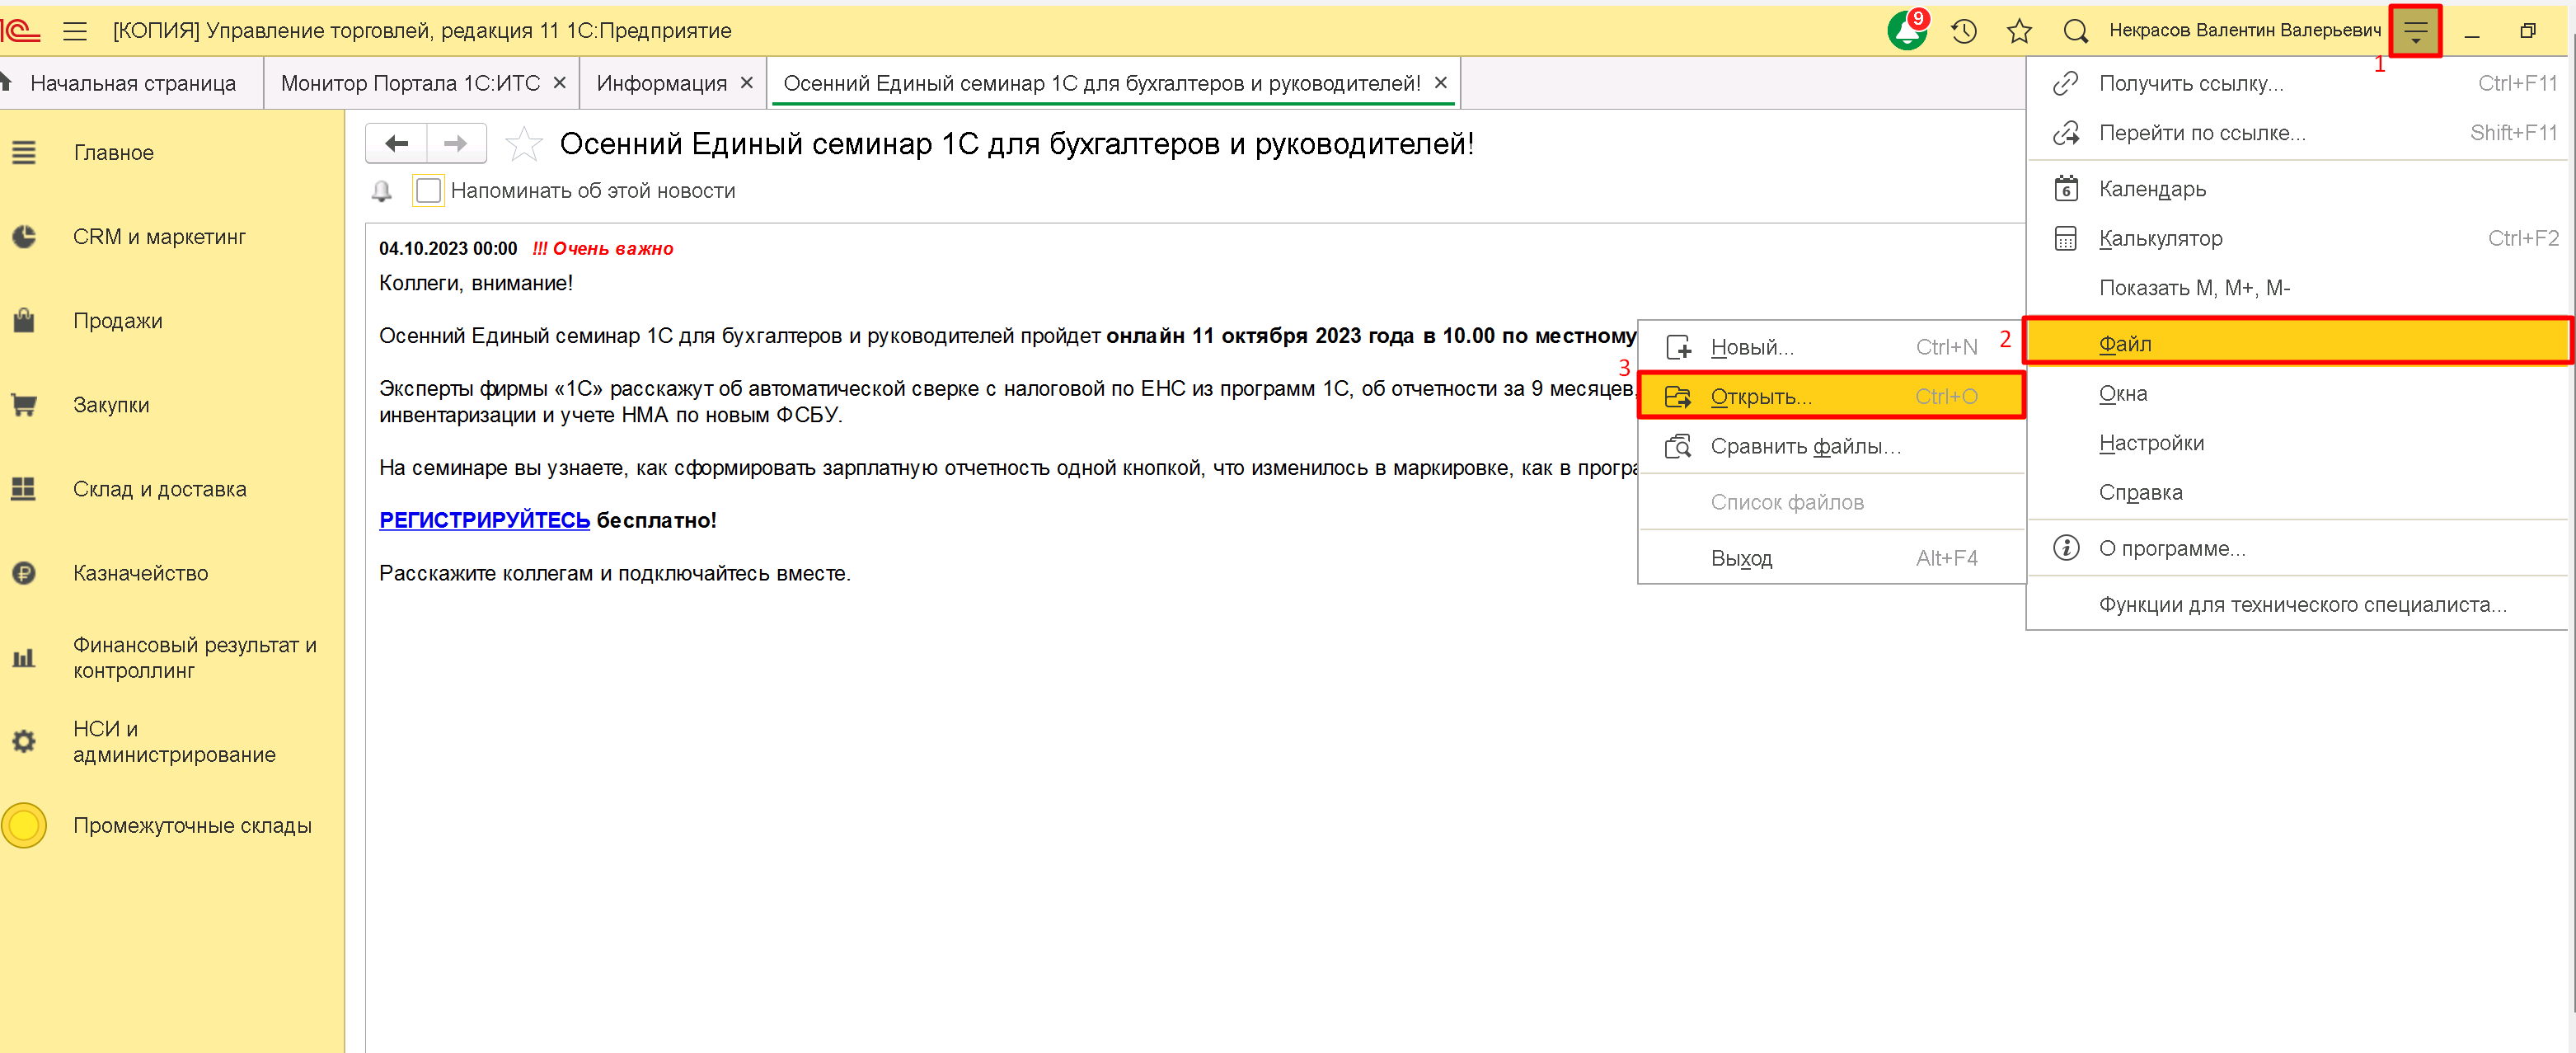Click the 1C logo icon
The image size is (2576, 1053).
click(x=20, y=31)
